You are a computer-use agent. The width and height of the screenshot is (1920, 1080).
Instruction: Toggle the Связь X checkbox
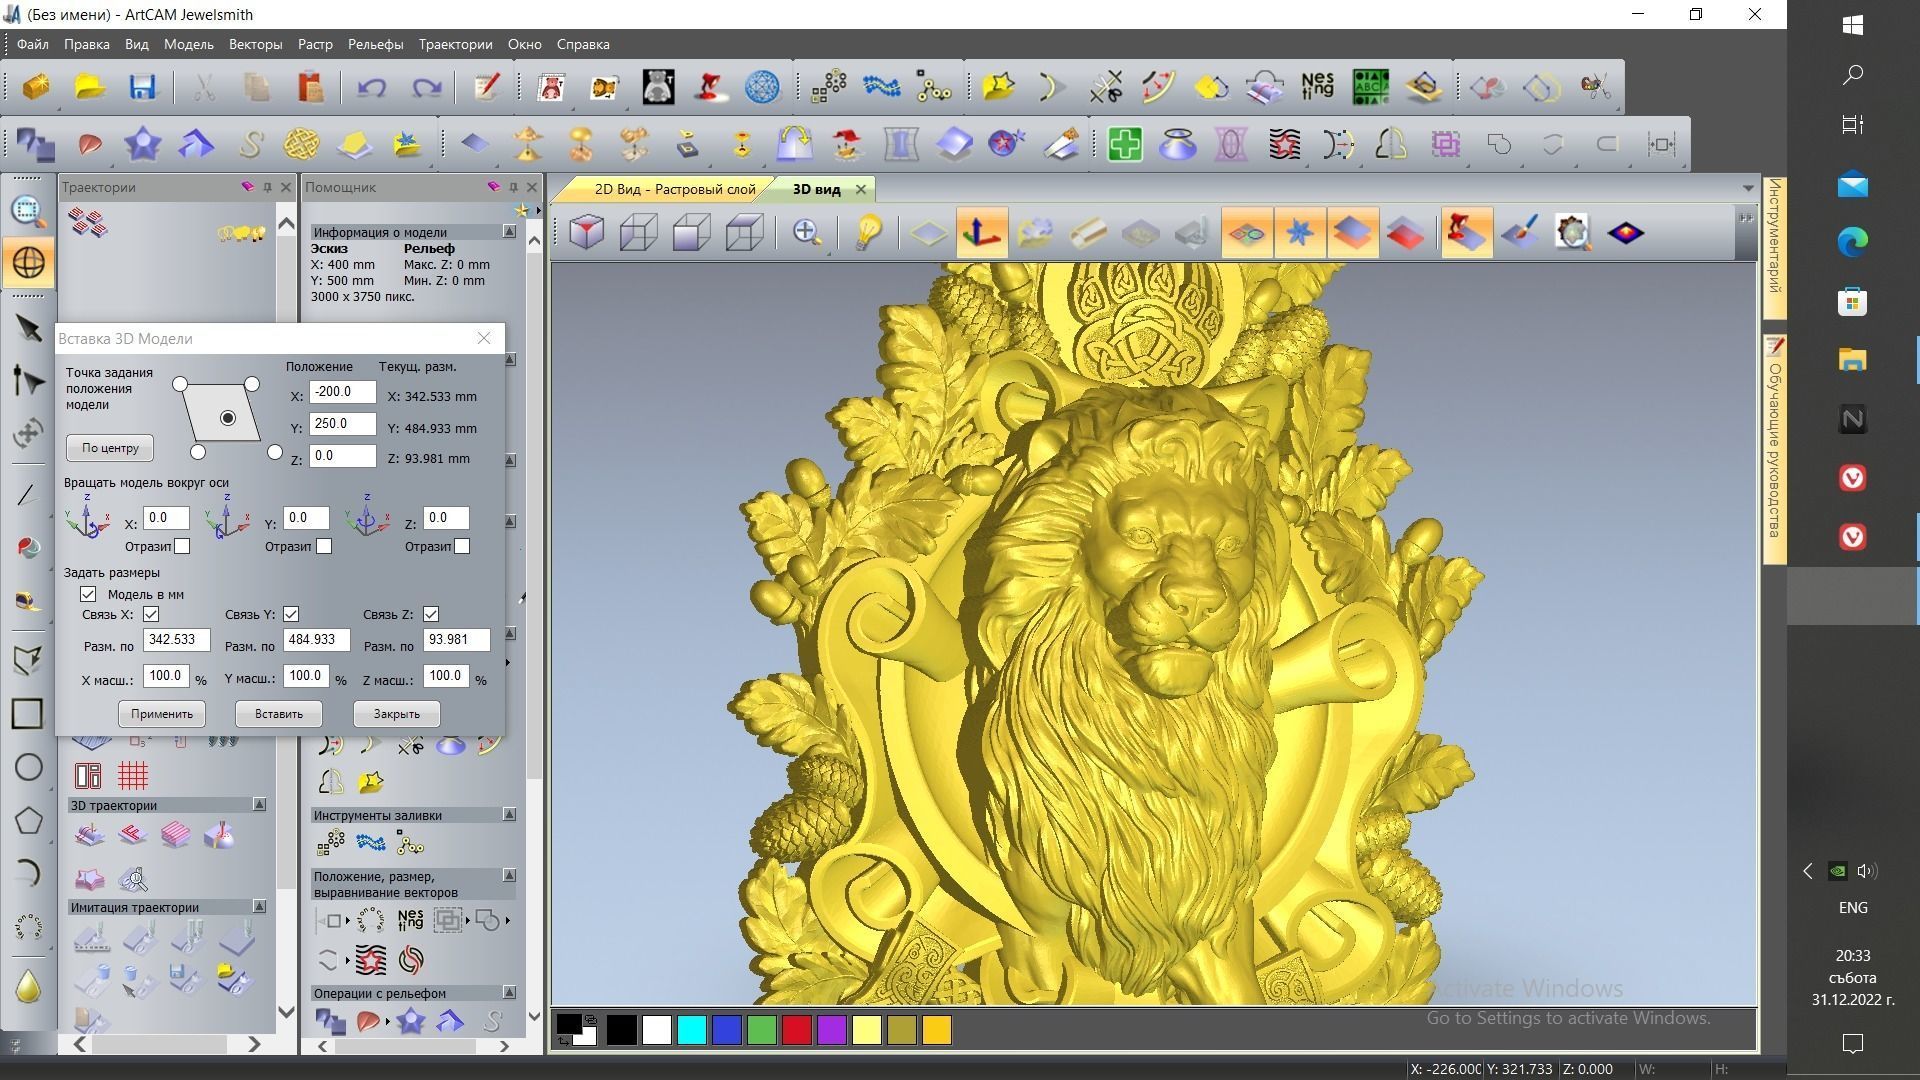coord(151,614)
